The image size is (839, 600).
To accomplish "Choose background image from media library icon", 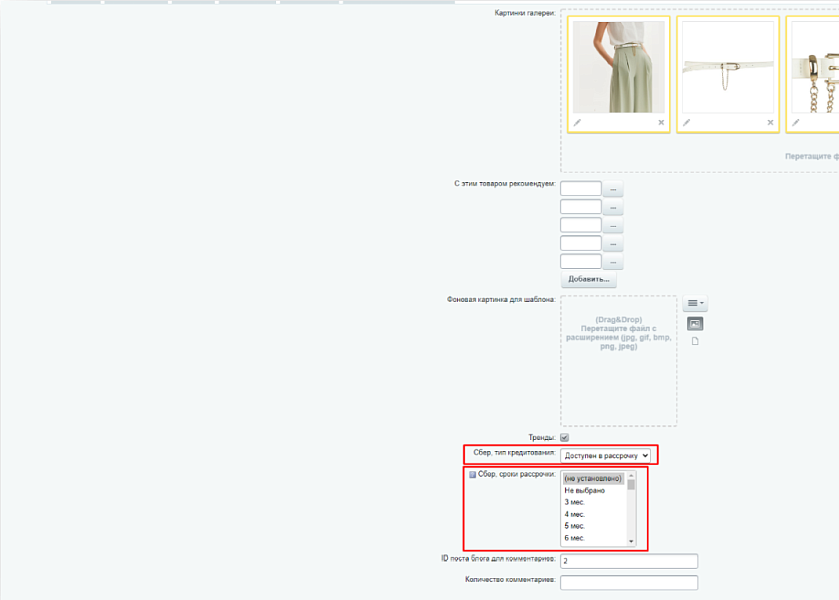I will click(695, 324).
